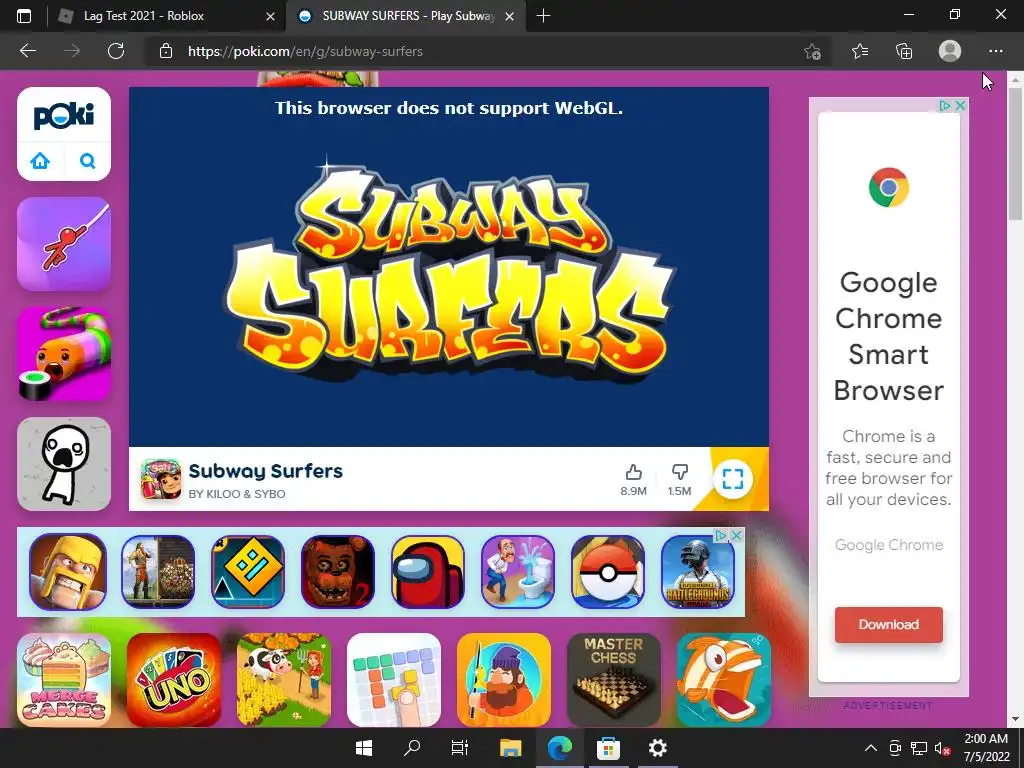Open the muted volume tray icon
Screen dimensions: 1024x768
coord(942,748)
